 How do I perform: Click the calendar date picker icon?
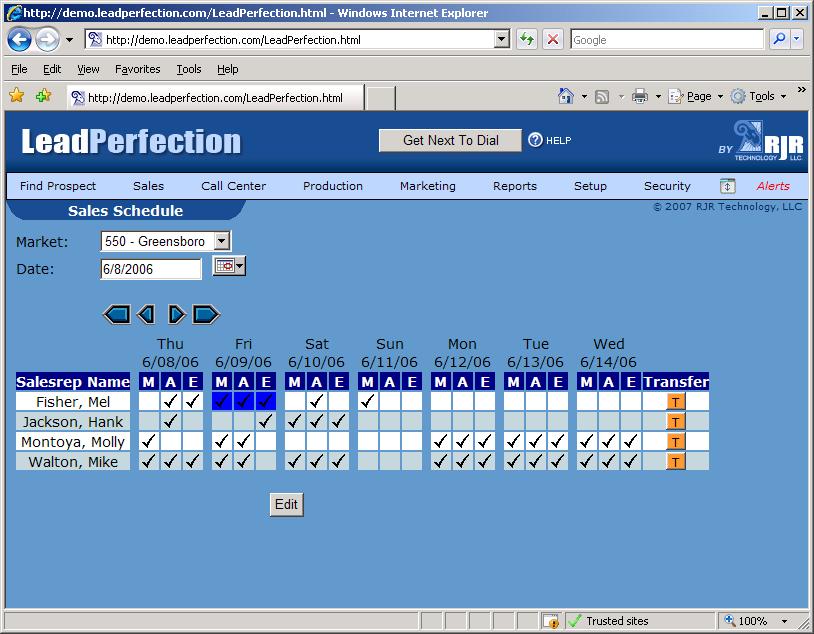[x=229, y=266]
